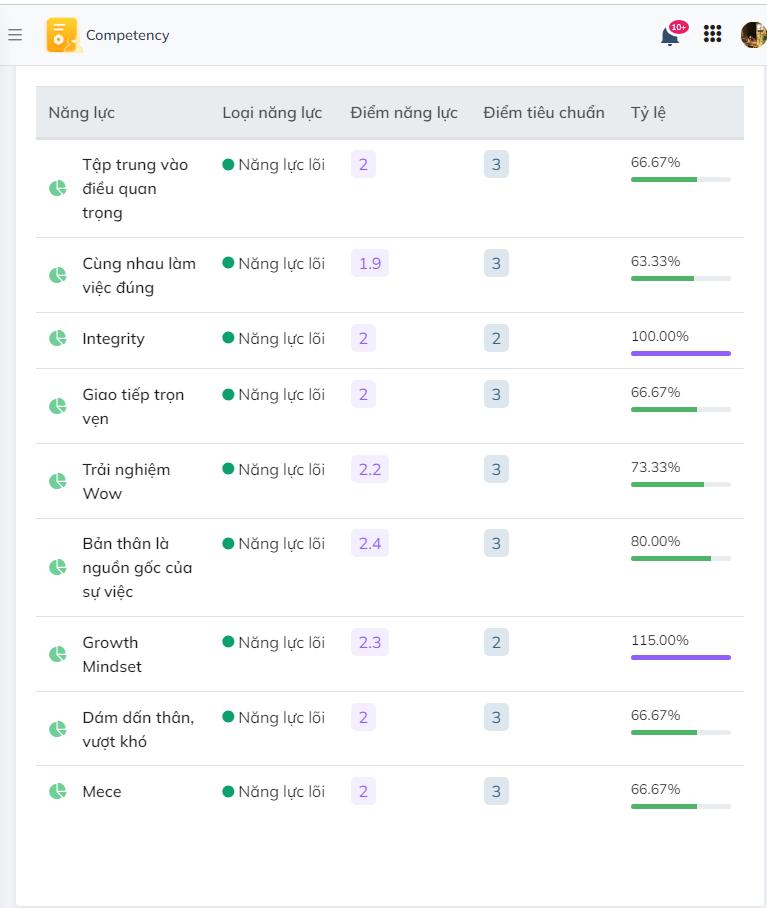Click pie chart icon beside Giao tiếp trọn vẹn

coord(58,407)
